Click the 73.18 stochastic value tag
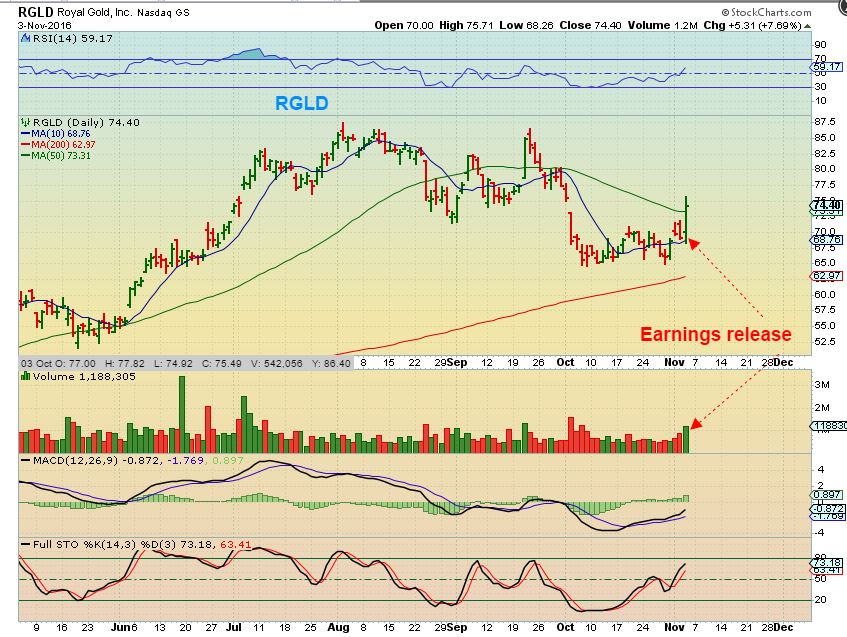The height and width of the screenshot is (637, 847). (x=827, y=562)
